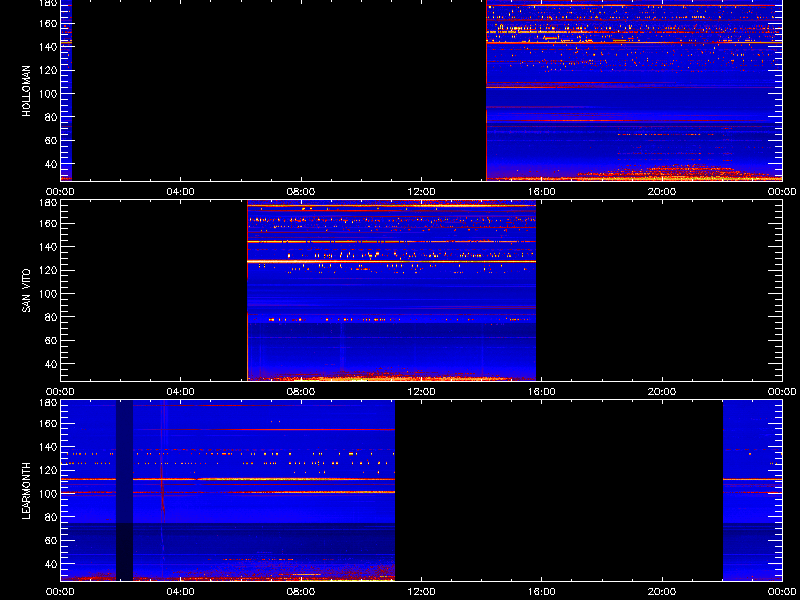Image resolution: width=800 pixels, height=600 pixels.
Task: Click the 140 frequency label on the Holloman axis
Action: (x=49, y=46)
